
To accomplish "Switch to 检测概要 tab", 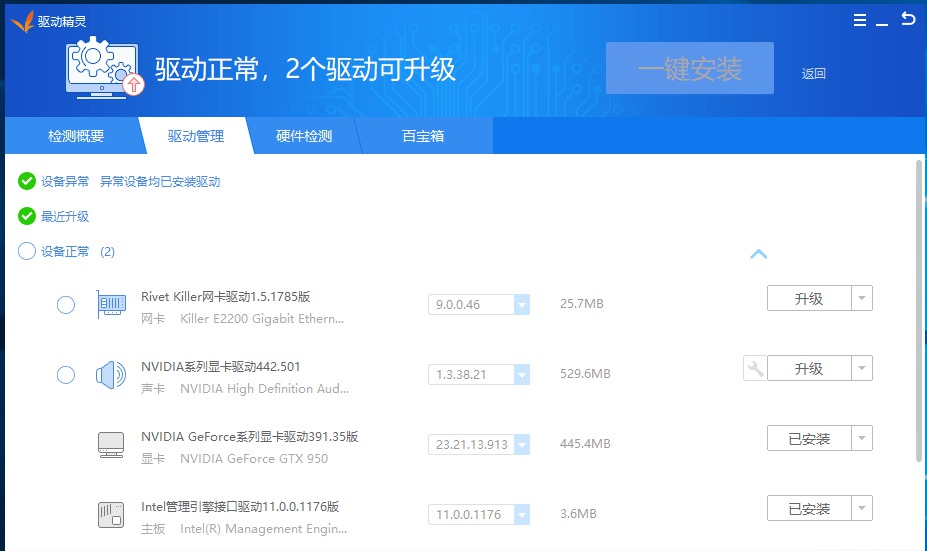I will [76, 136].
